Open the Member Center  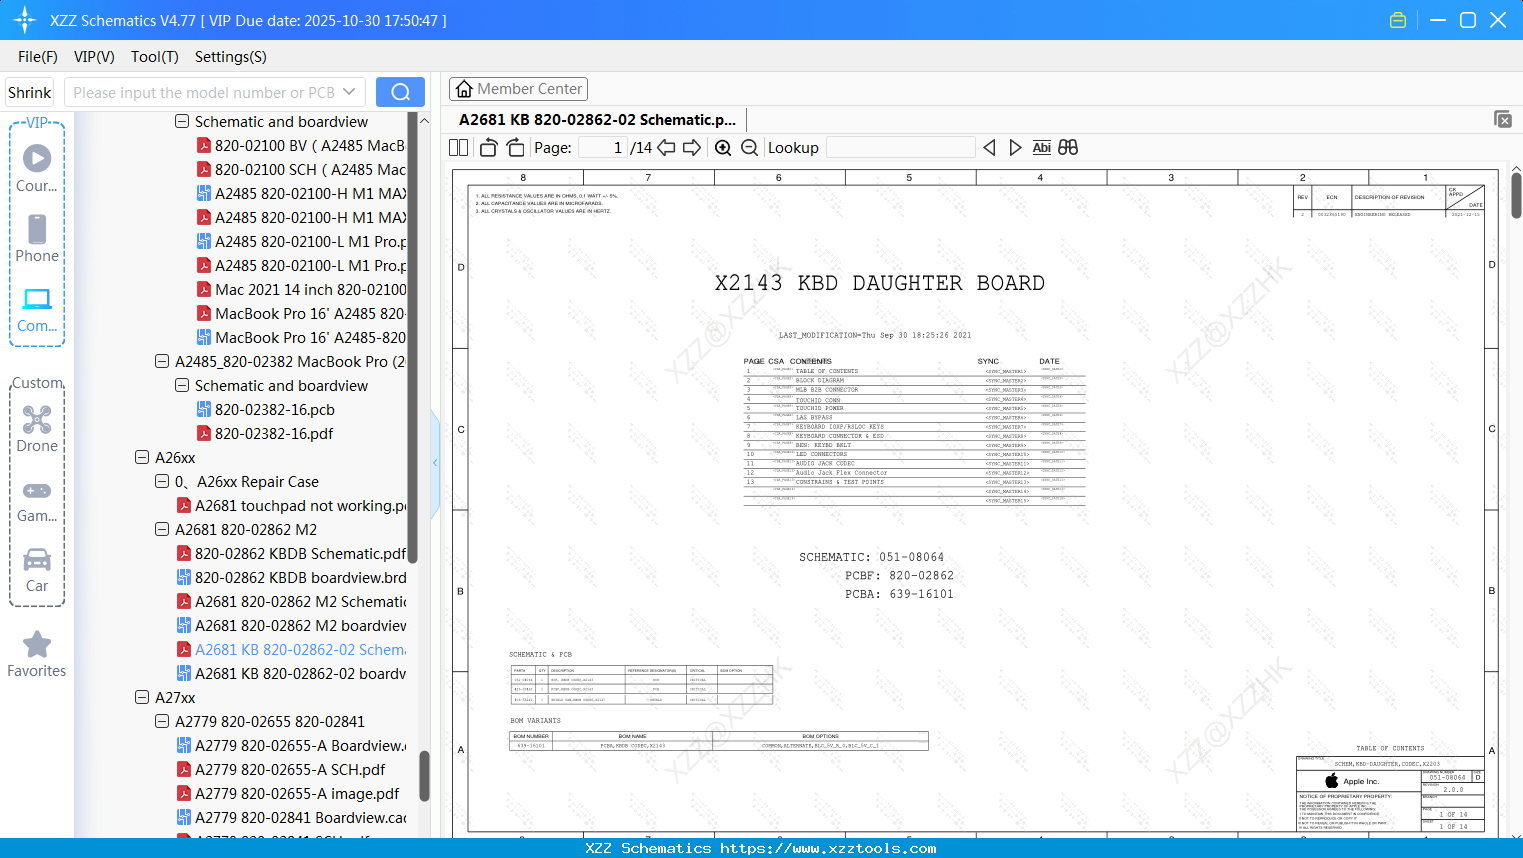click(x=518, y=89)
